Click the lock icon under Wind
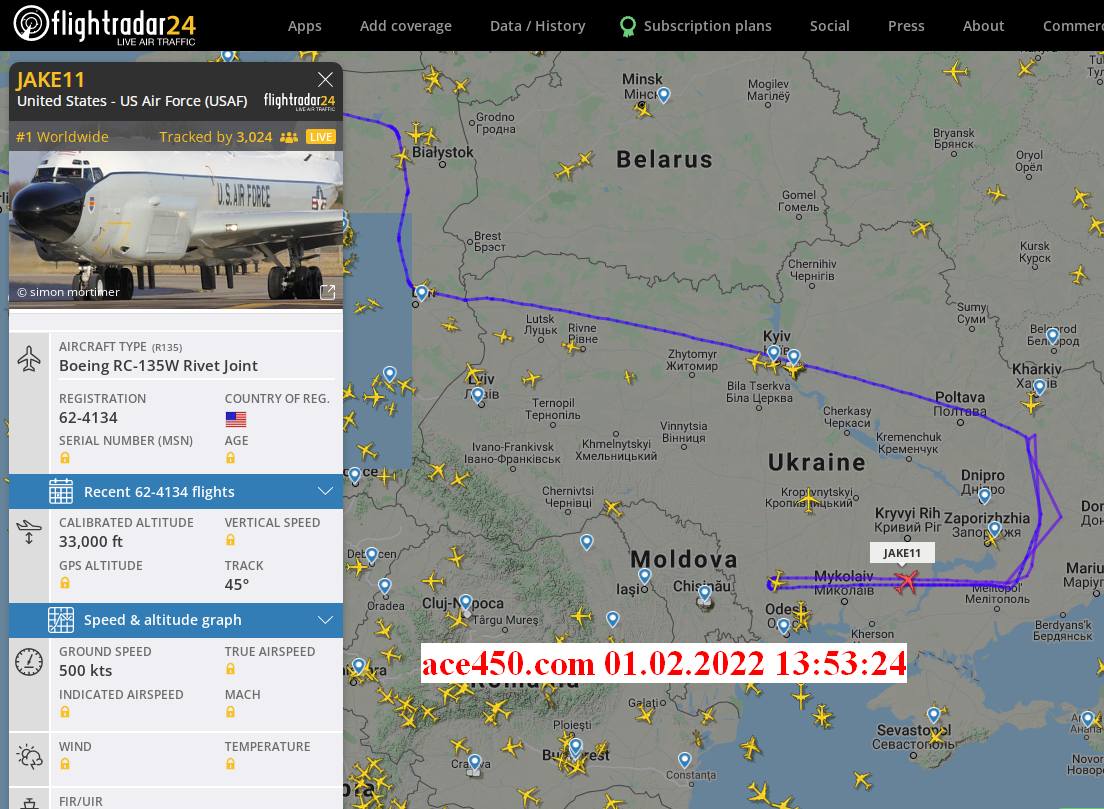Viewport: 1104px width, 809px height. pos(65,764)
